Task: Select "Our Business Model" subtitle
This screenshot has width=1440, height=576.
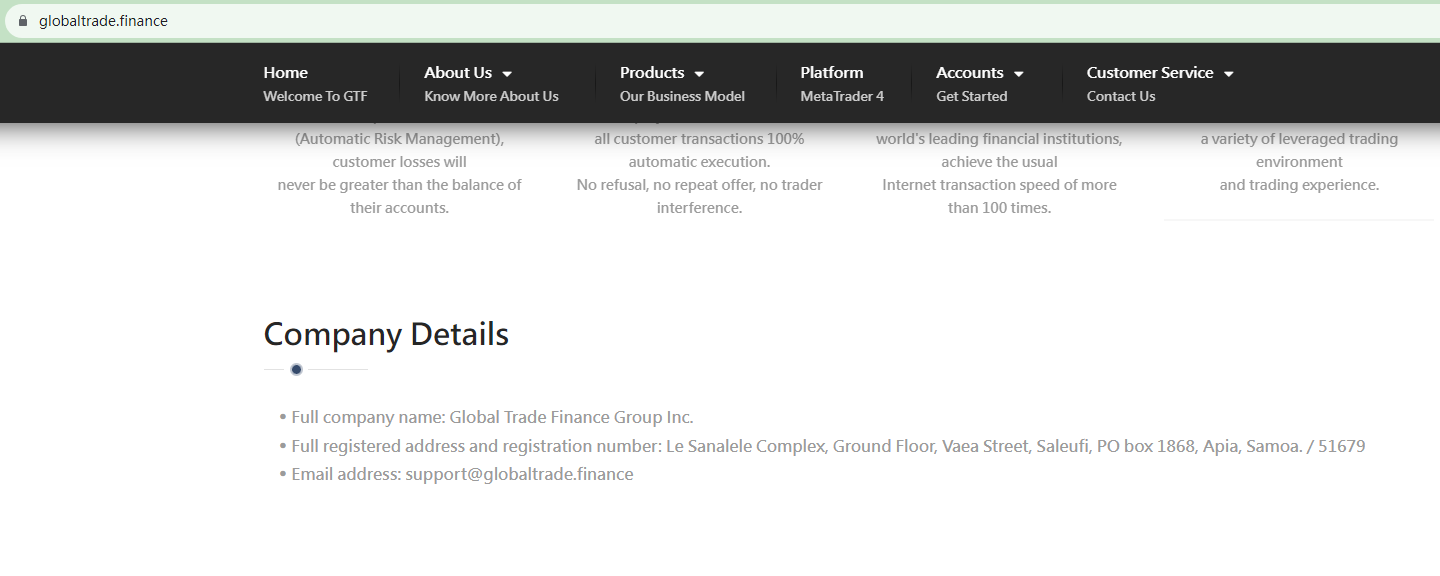Action: (682, 96)
